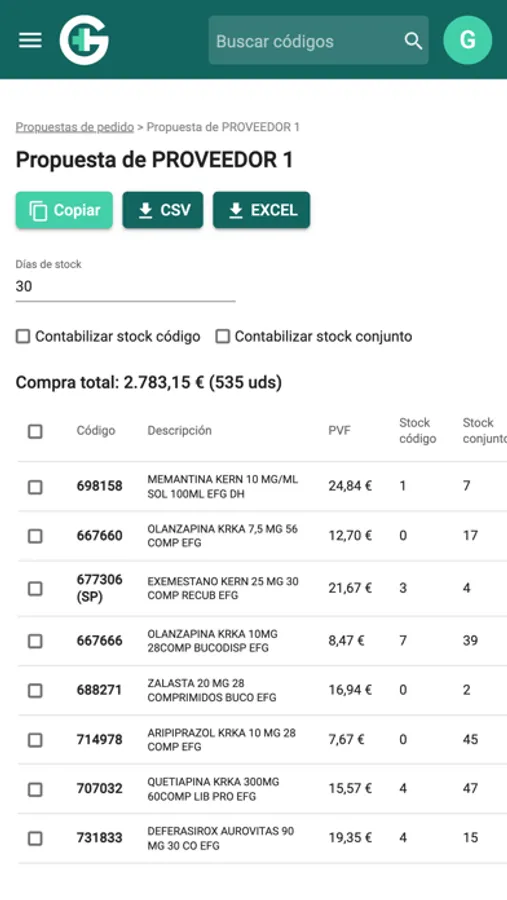This screenshot has width=507, height=900.
Task: Select the row checkbox for 731833
Action: tap(35, 839)
